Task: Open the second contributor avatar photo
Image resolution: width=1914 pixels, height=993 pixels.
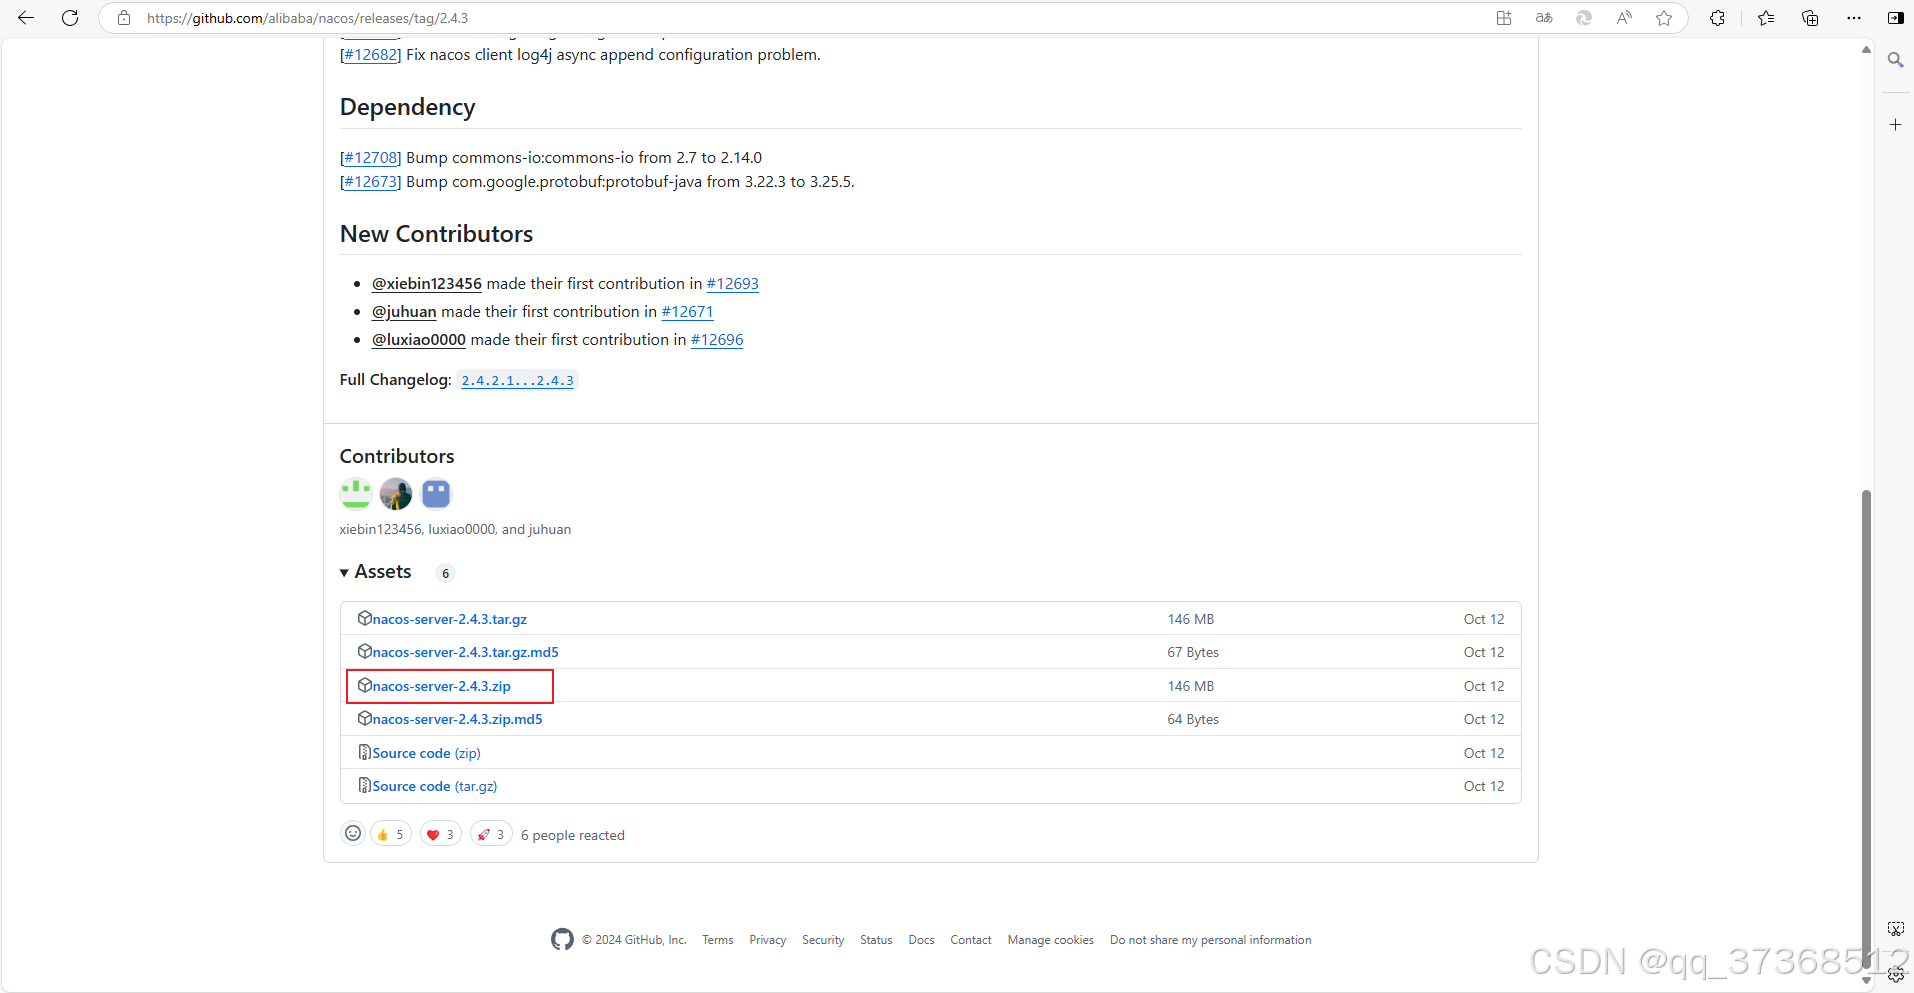Action: pos(396,494)
